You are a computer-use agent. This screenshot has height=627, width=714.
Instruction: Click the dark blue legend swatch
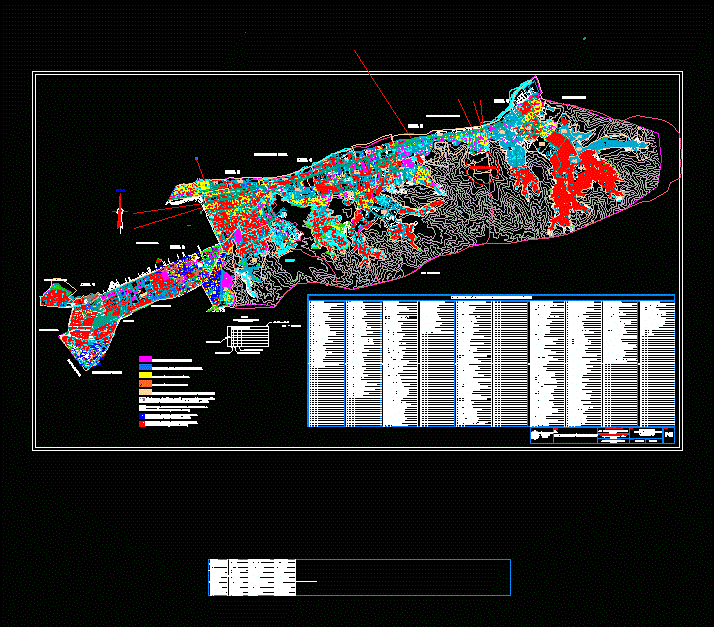pos(143,415)
